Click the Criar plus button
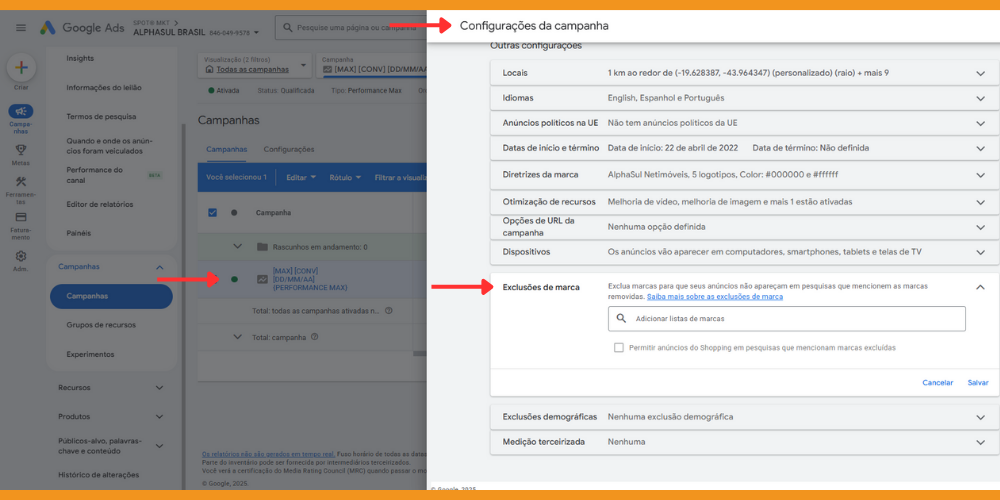1000x500 pixels. pos(21,68)
